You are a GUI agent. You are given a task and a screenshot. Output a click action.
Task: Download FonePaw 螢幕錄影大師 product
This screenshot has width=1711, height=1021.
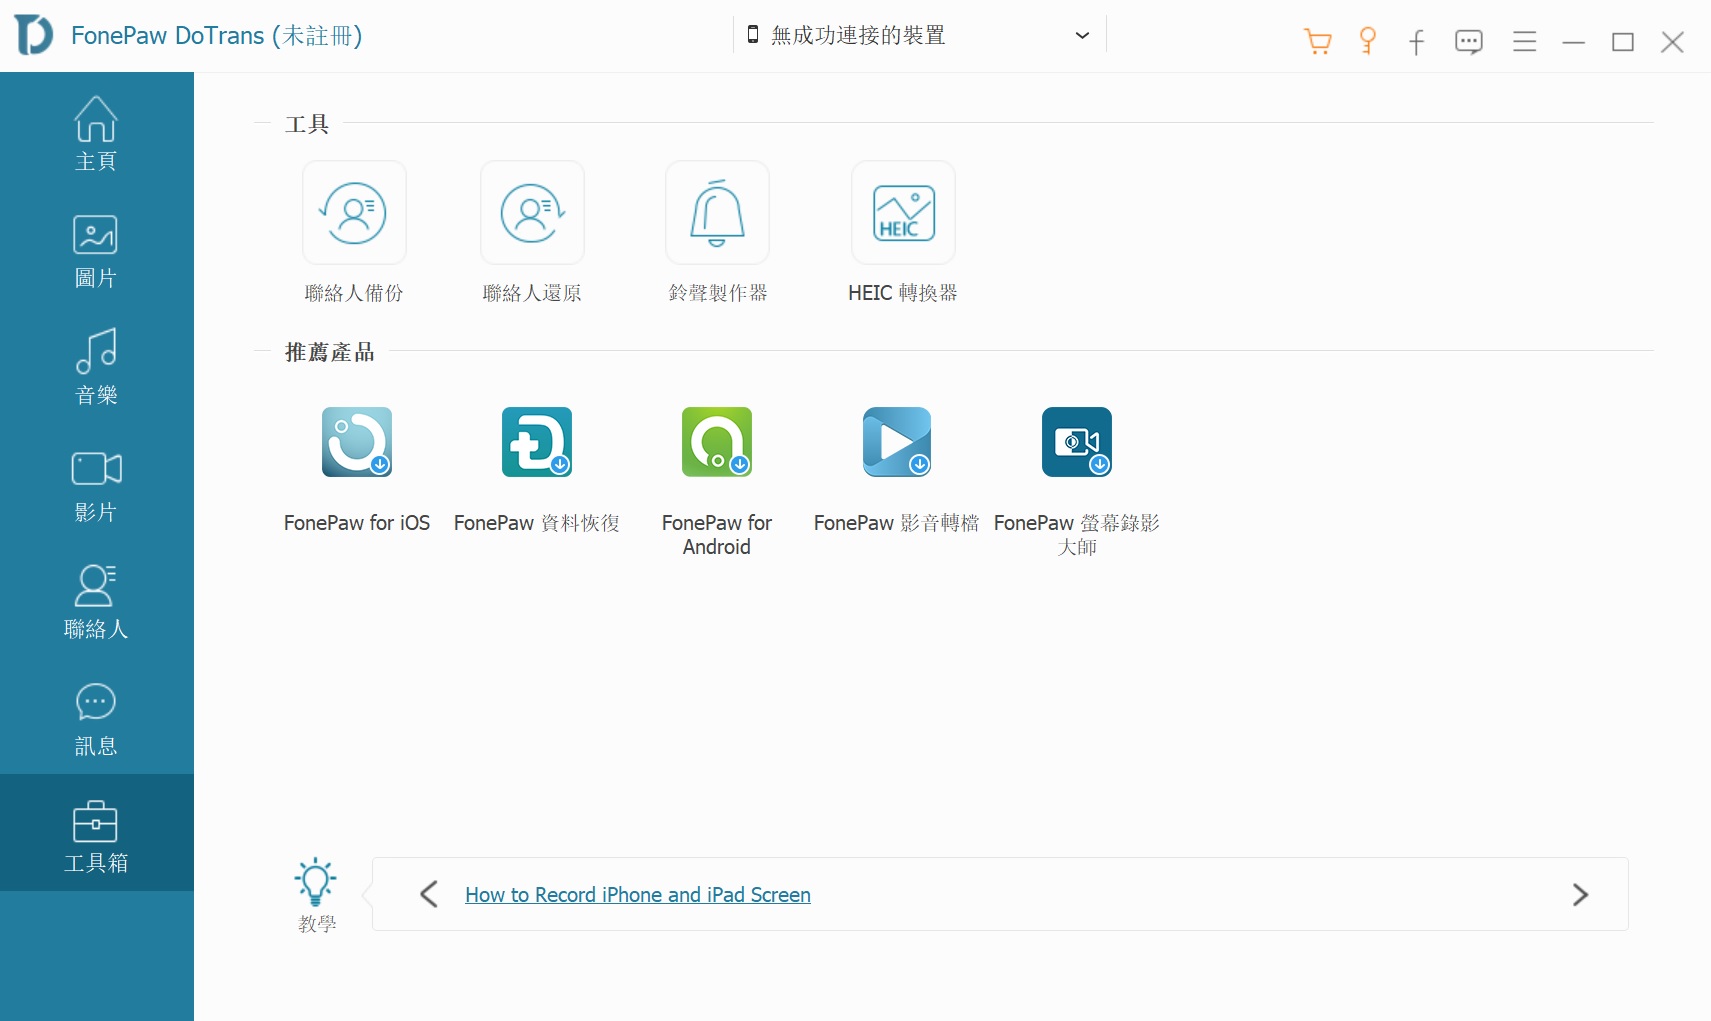click(1077, 442)
